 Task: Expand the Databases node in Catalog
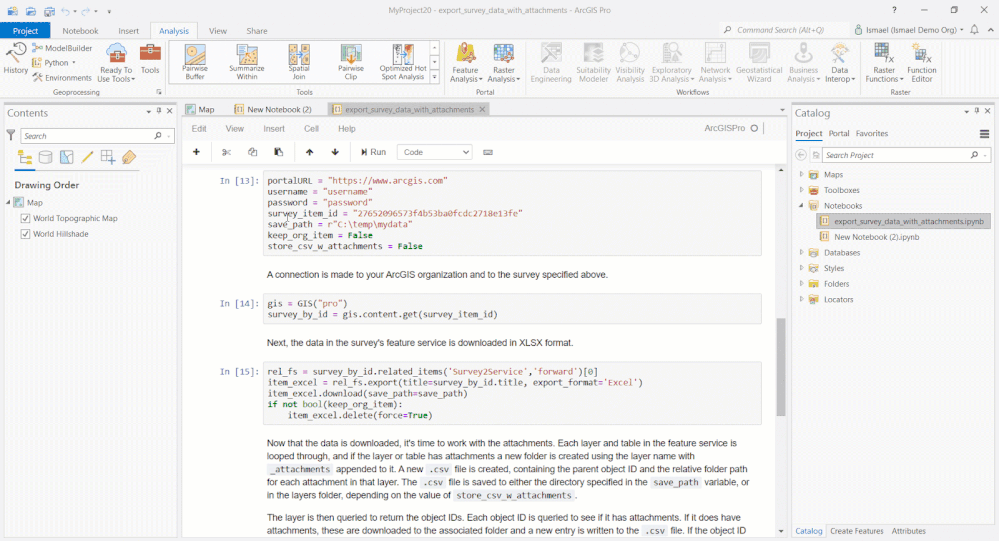pyautogui.click(x=801, y=252)
